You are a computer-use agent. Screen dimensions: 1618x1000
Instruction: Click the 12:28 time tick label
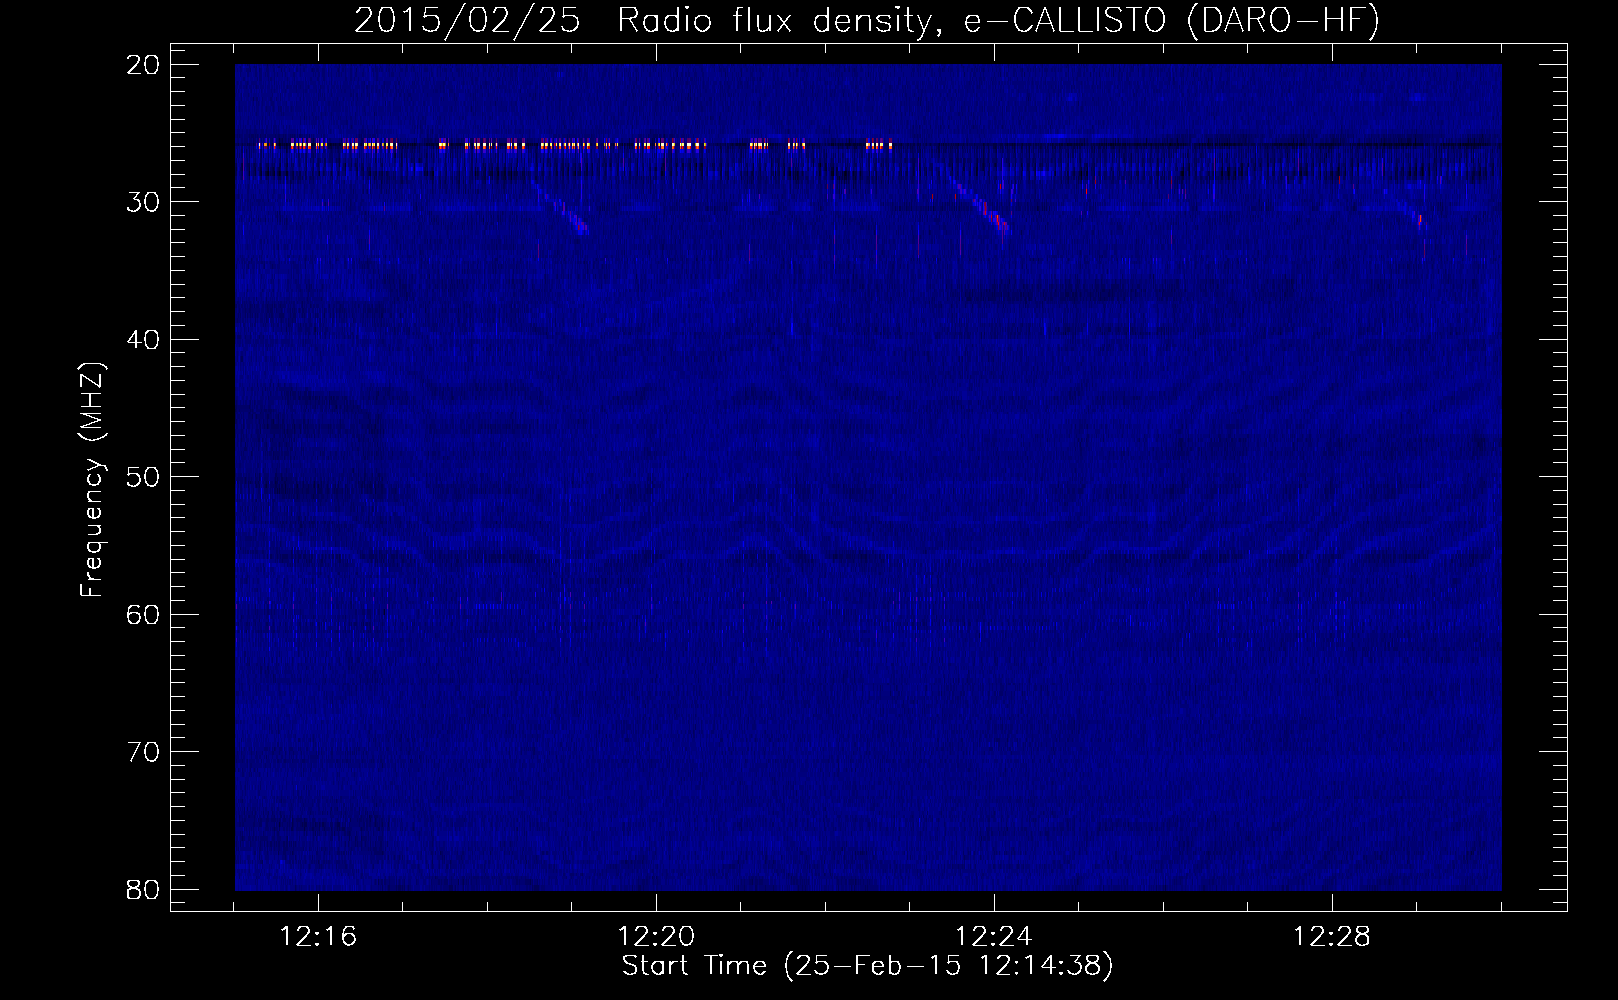(x=1332, y=937)
